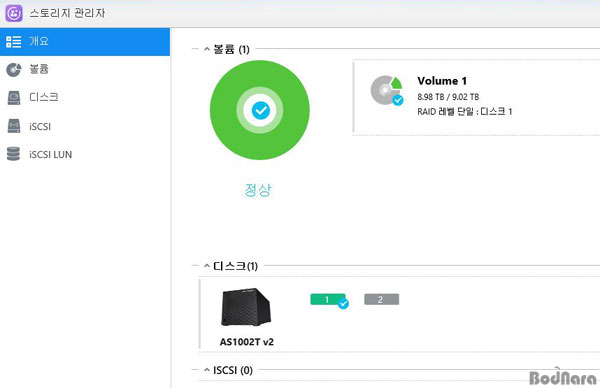The height and width of the screenshot is (388, 600).
Task: Collapse the 볼륨 (1) section
Action: (x=207, y=49)
